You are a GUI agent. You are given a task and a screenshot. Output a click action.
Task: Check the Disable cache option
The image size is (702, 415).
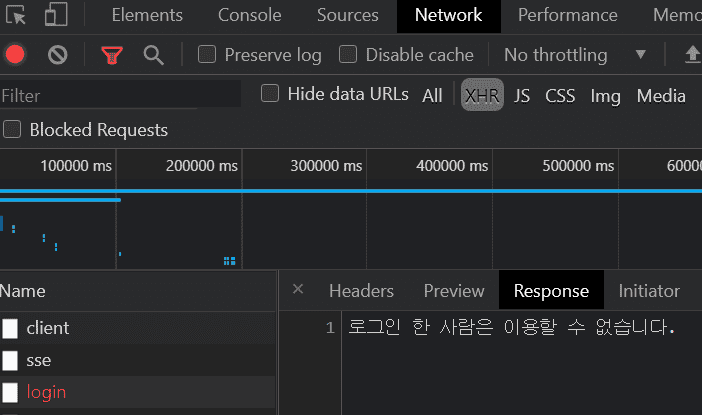pos(349,55)
